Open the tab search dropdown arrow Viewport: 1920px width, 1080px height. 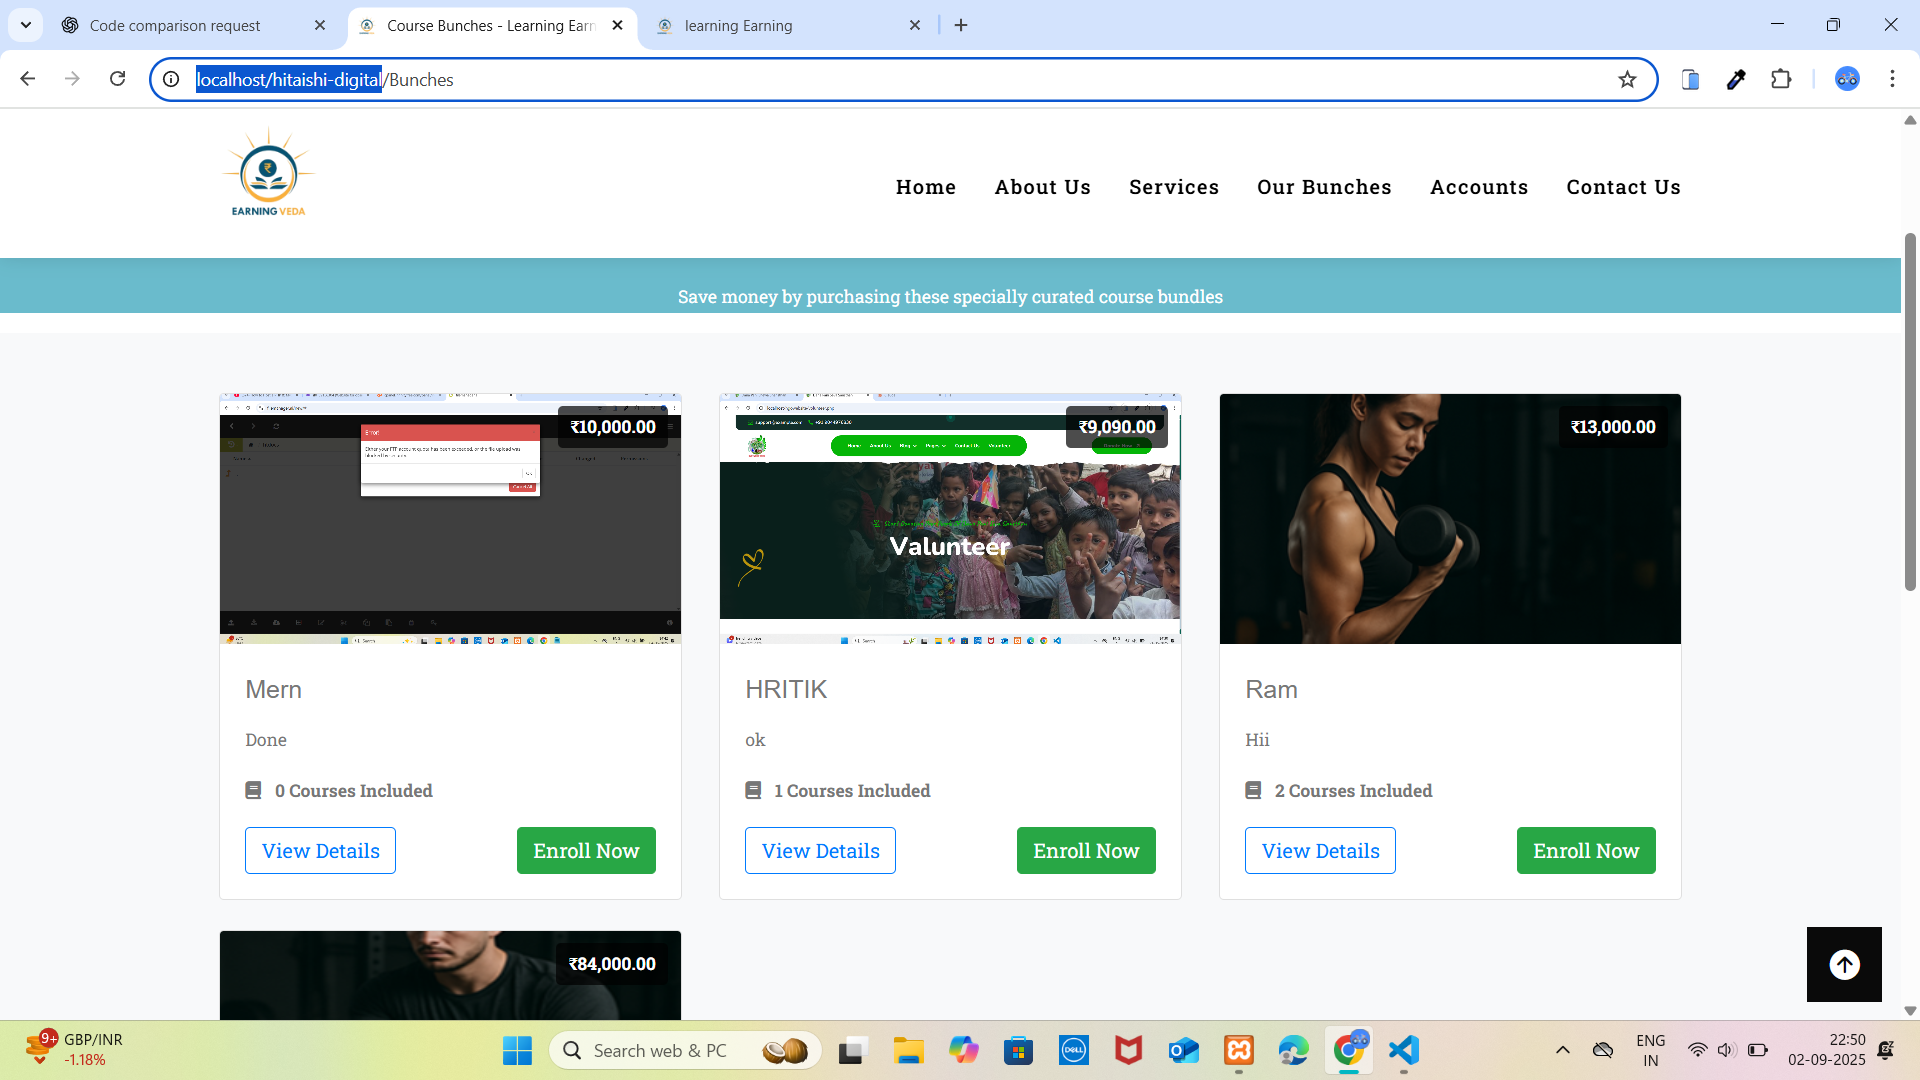click(26, 25)
